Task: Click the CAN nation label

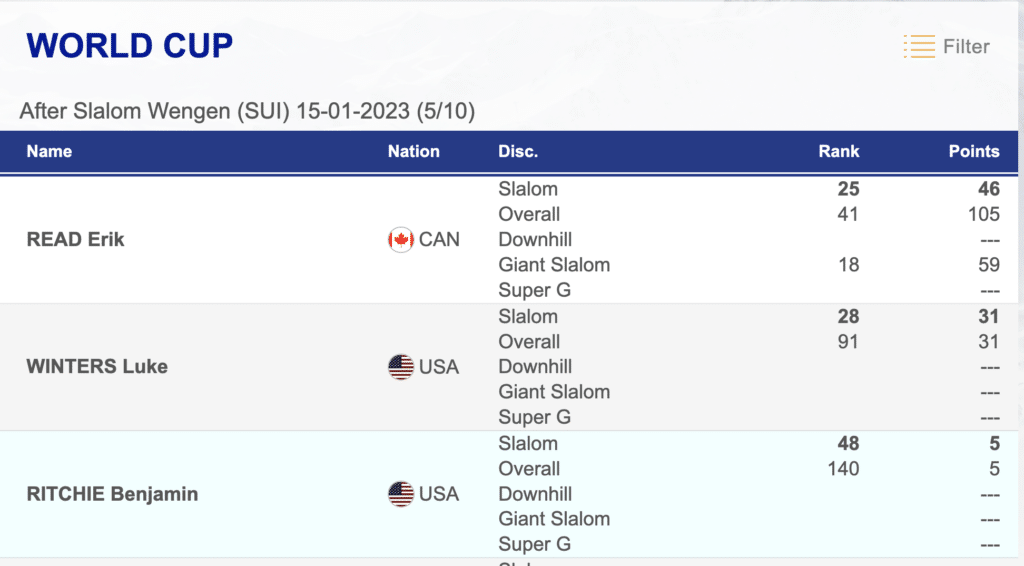Action: [x=439, y=240]
